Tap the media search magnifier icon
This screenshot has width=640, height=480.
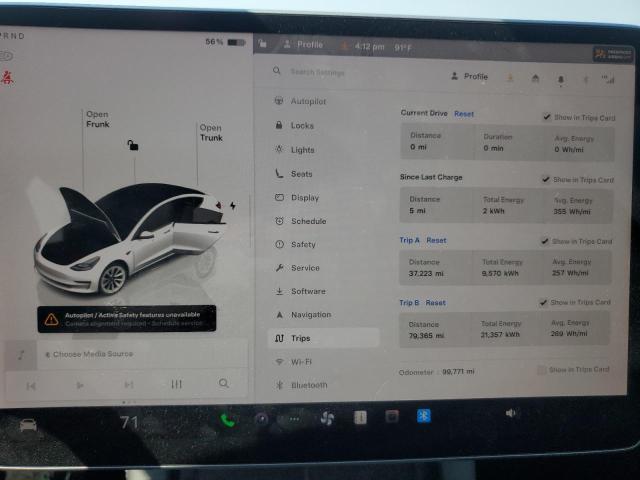(x=223, y=384)
